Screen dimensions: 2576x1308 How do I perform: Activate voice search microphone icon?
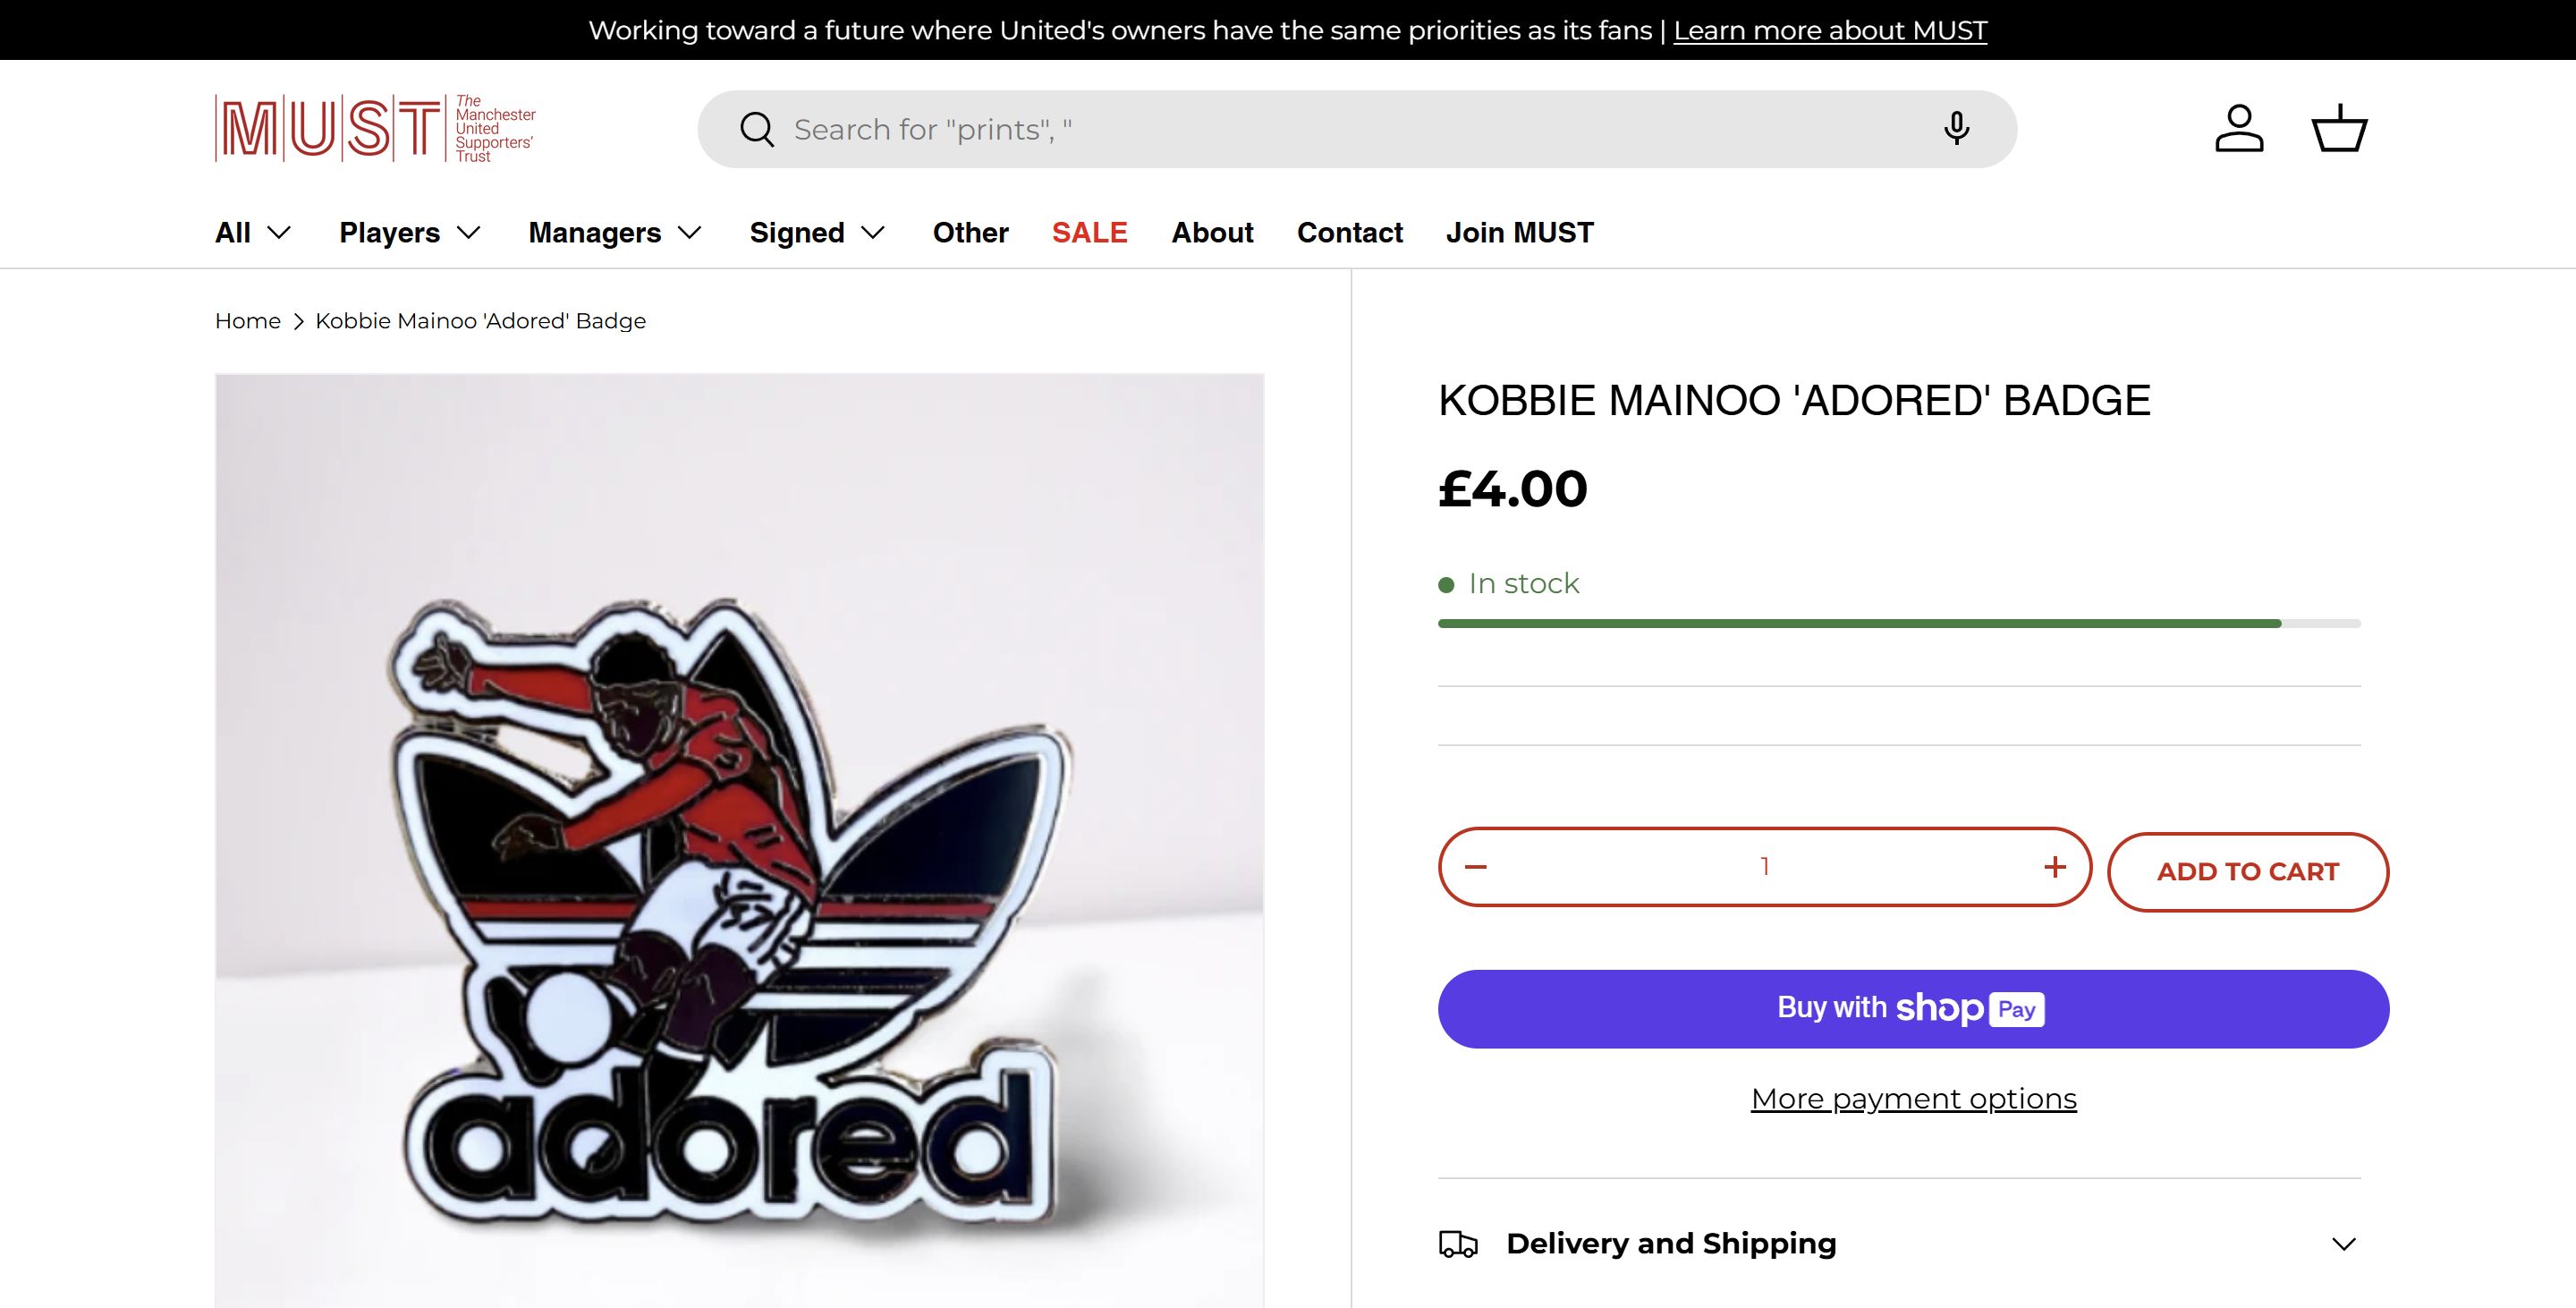1956,129
